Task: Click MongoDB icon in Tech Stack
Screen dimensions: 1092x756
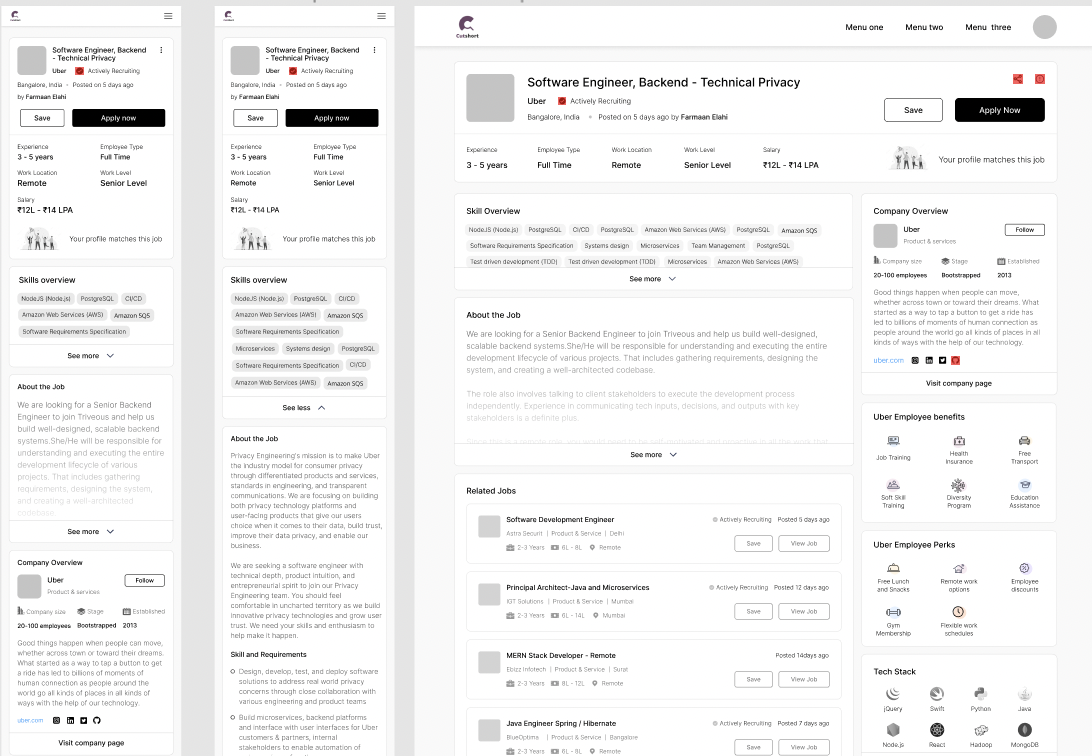Action: tap(1024, 730)
